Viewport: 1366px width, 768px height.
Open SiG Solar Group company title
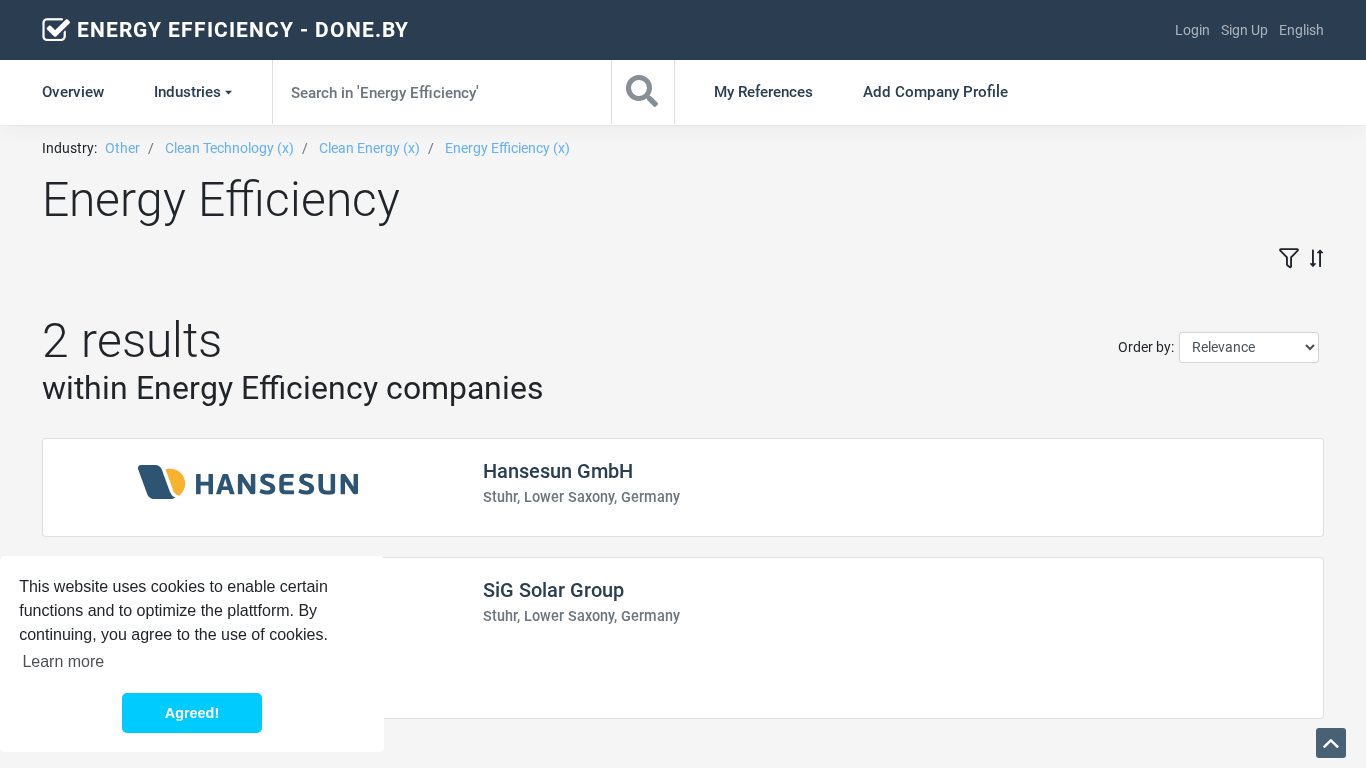pos(553,590)
